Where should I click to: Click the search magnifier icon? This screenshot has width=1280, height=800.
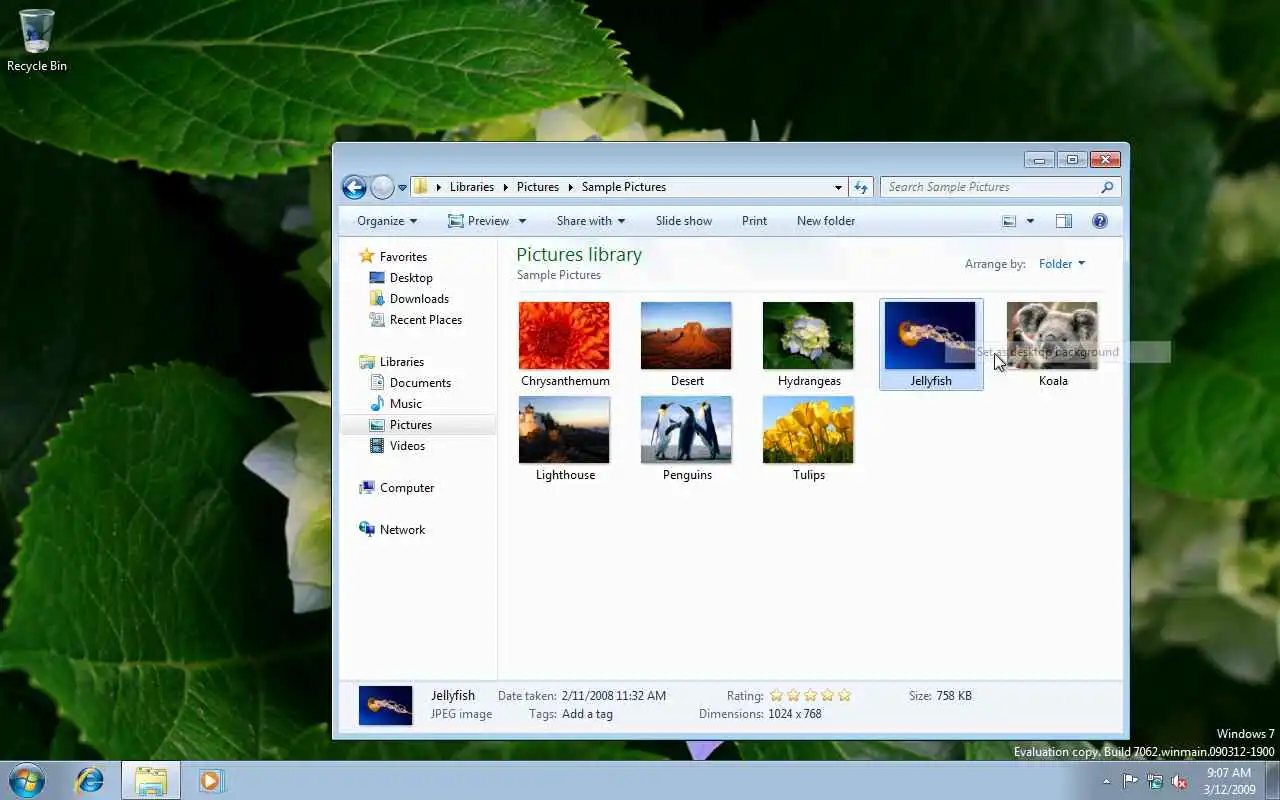pyautogui.click(x=1107, y=187)
